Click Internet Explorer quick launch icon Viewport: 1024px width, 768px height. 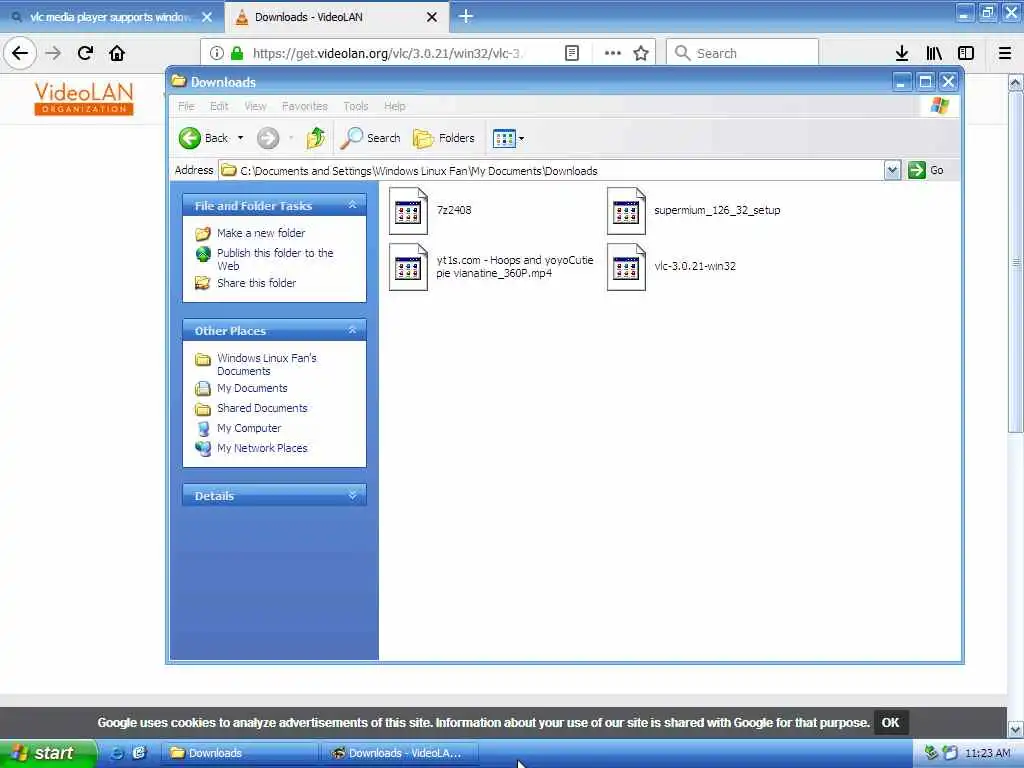[117, 753]
